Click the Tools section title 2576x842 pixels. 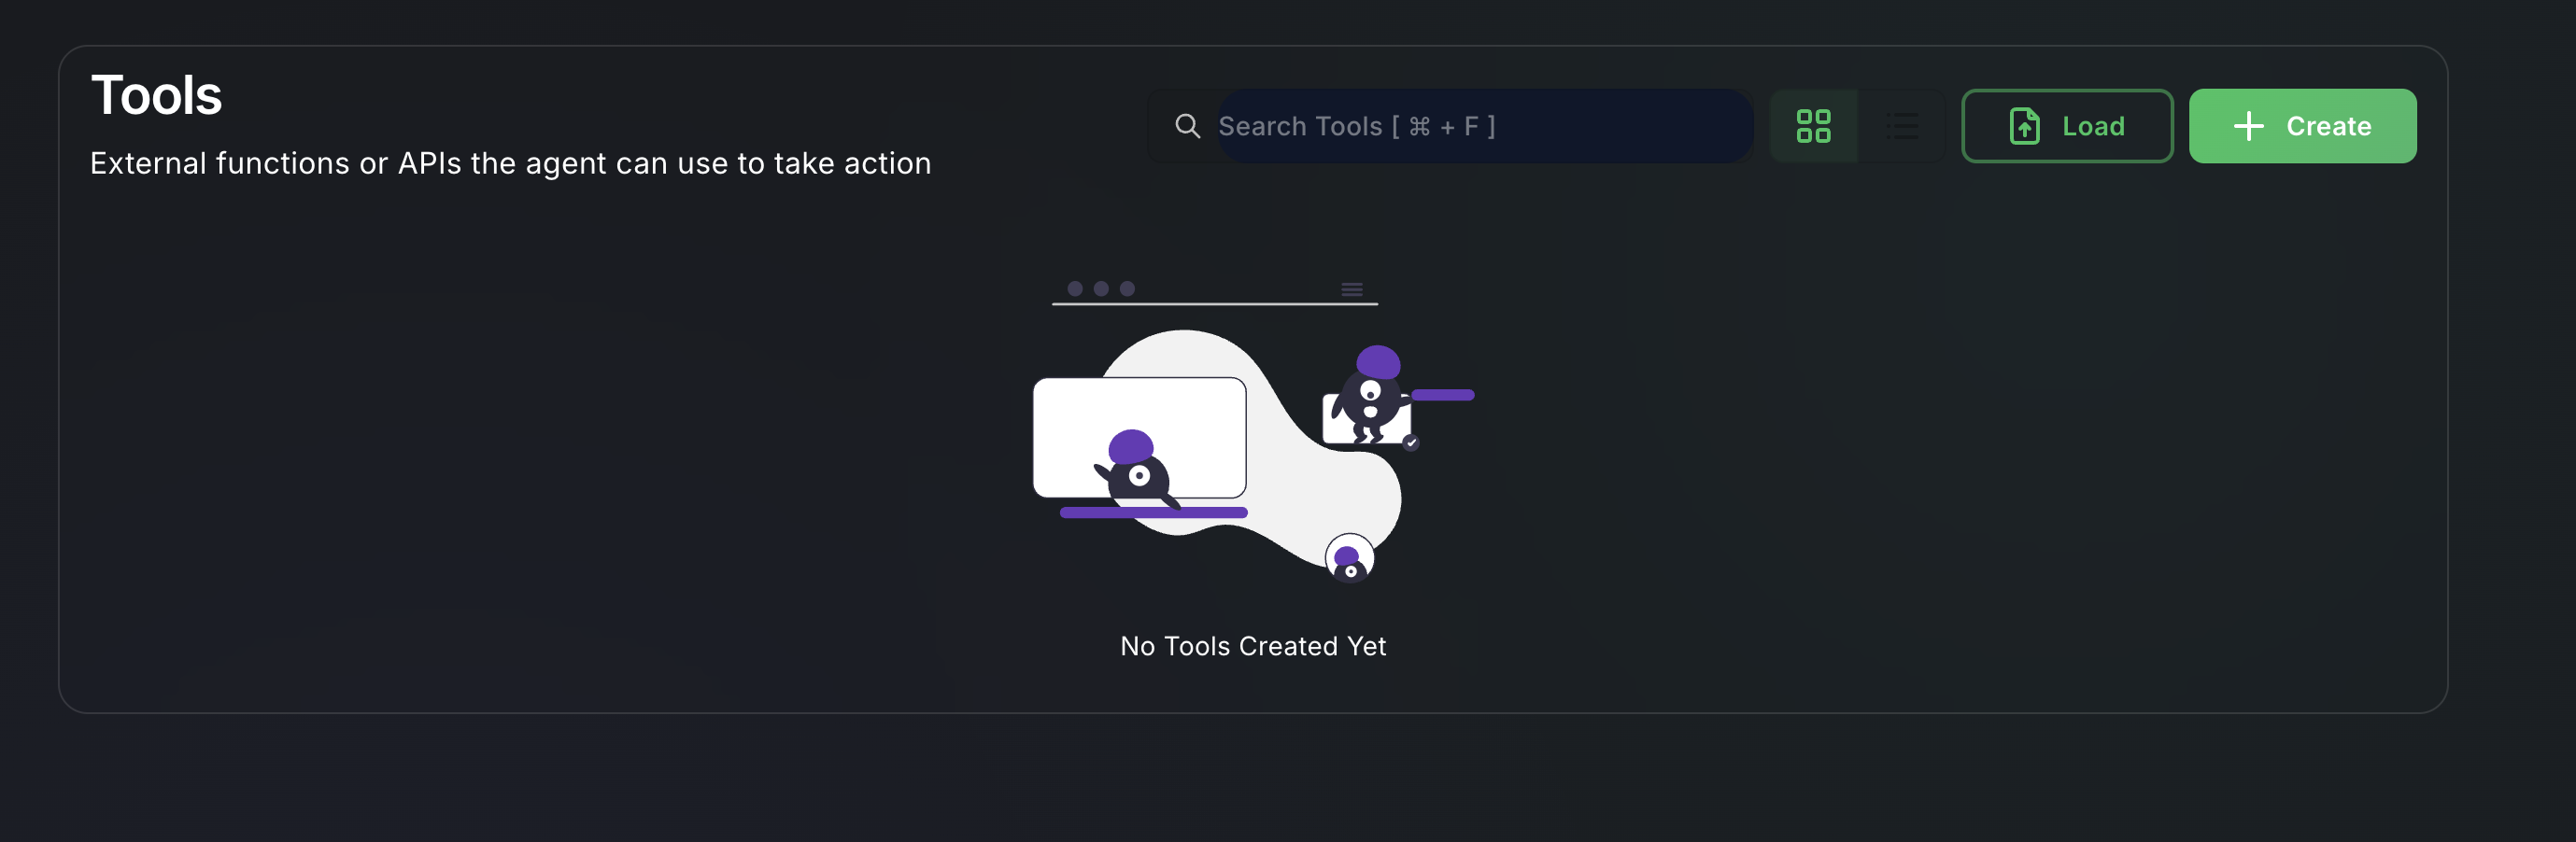click(156, 95)
